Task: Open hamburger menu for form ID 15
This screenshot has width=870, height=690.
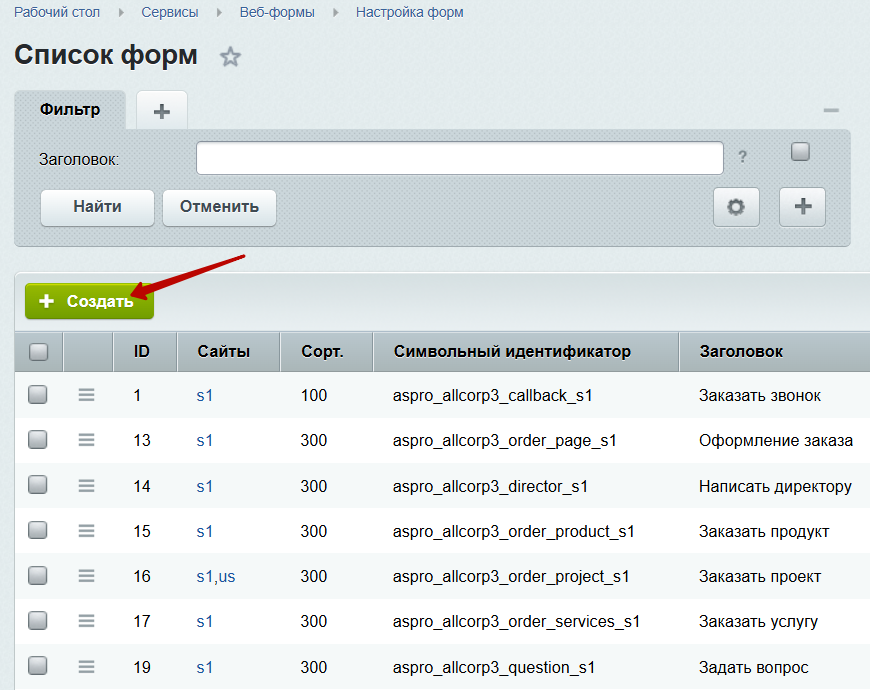Action: (87, 531)
